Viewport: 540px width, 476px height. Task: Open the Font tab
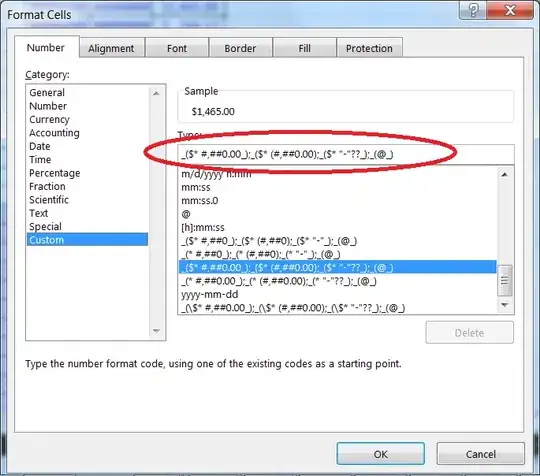(177, 48)
